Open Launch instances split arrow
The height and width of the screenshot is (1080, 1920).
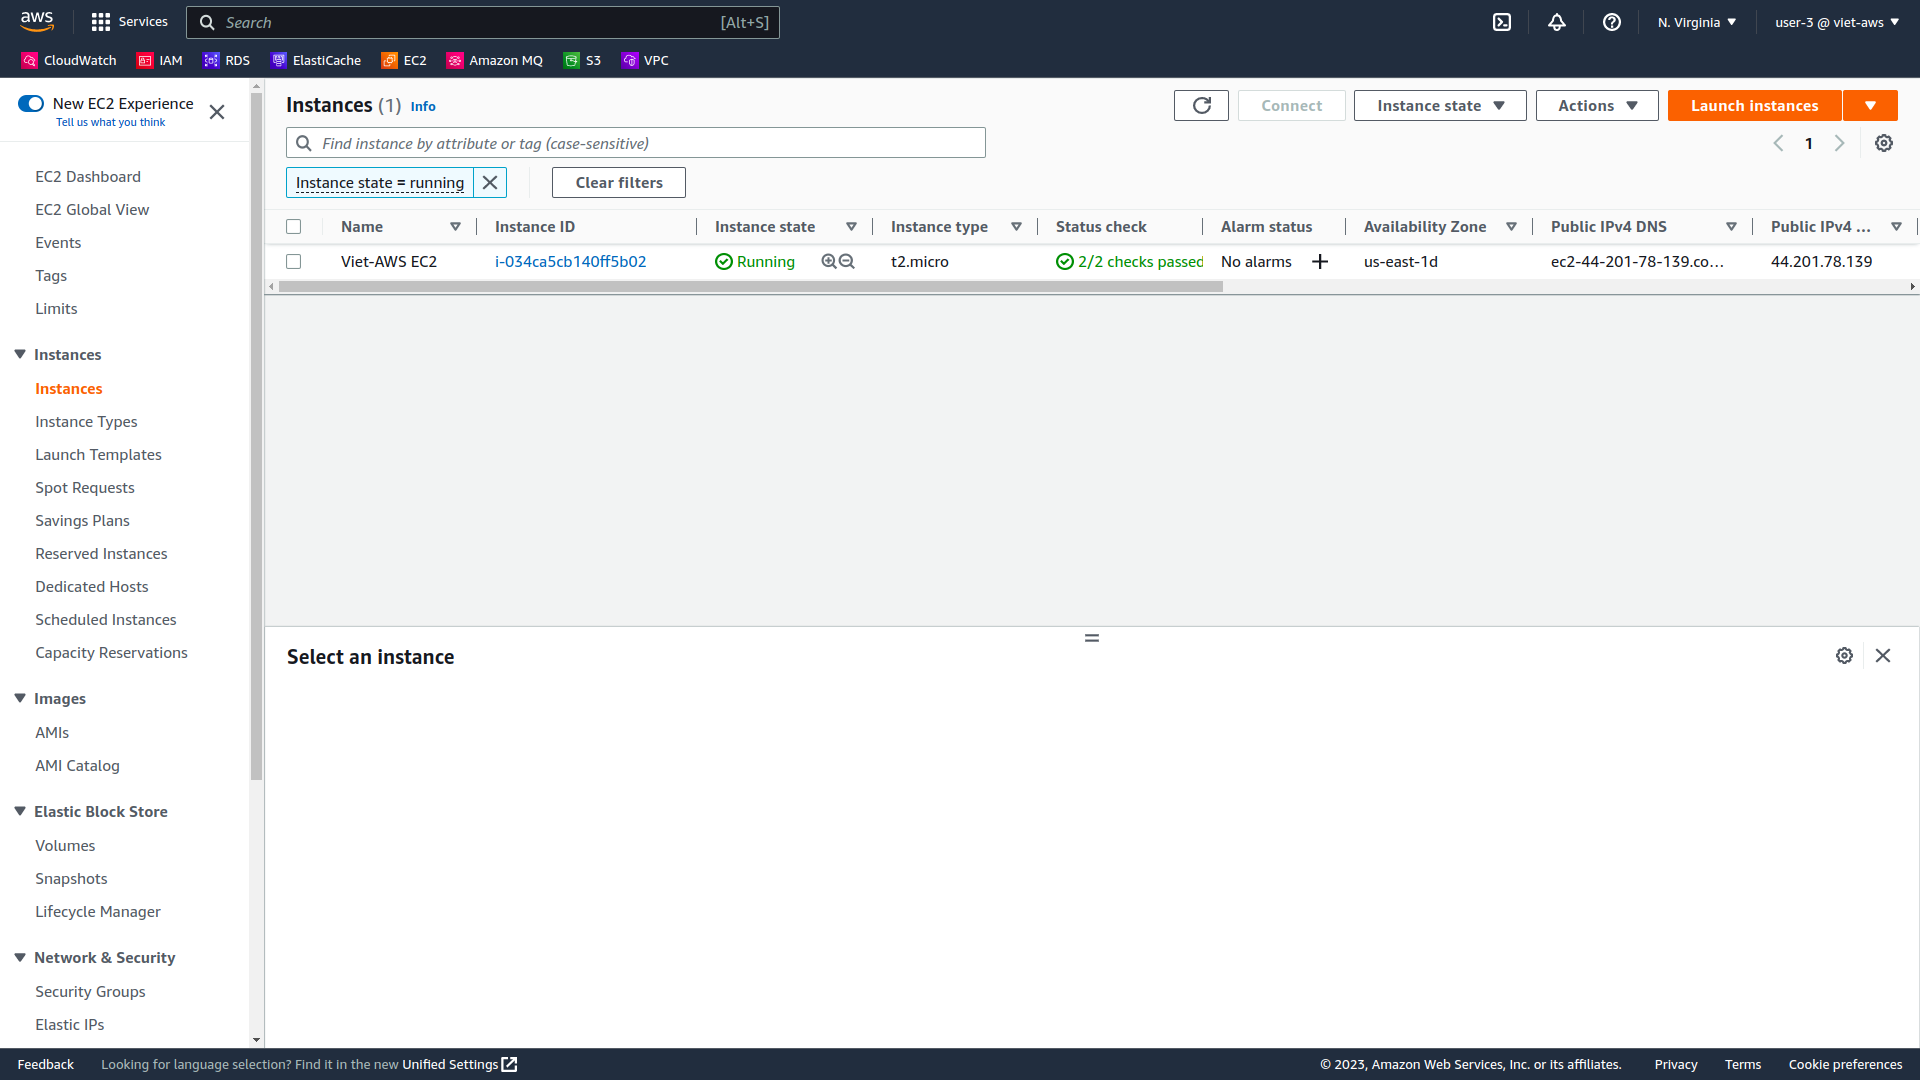(1870, 105)
